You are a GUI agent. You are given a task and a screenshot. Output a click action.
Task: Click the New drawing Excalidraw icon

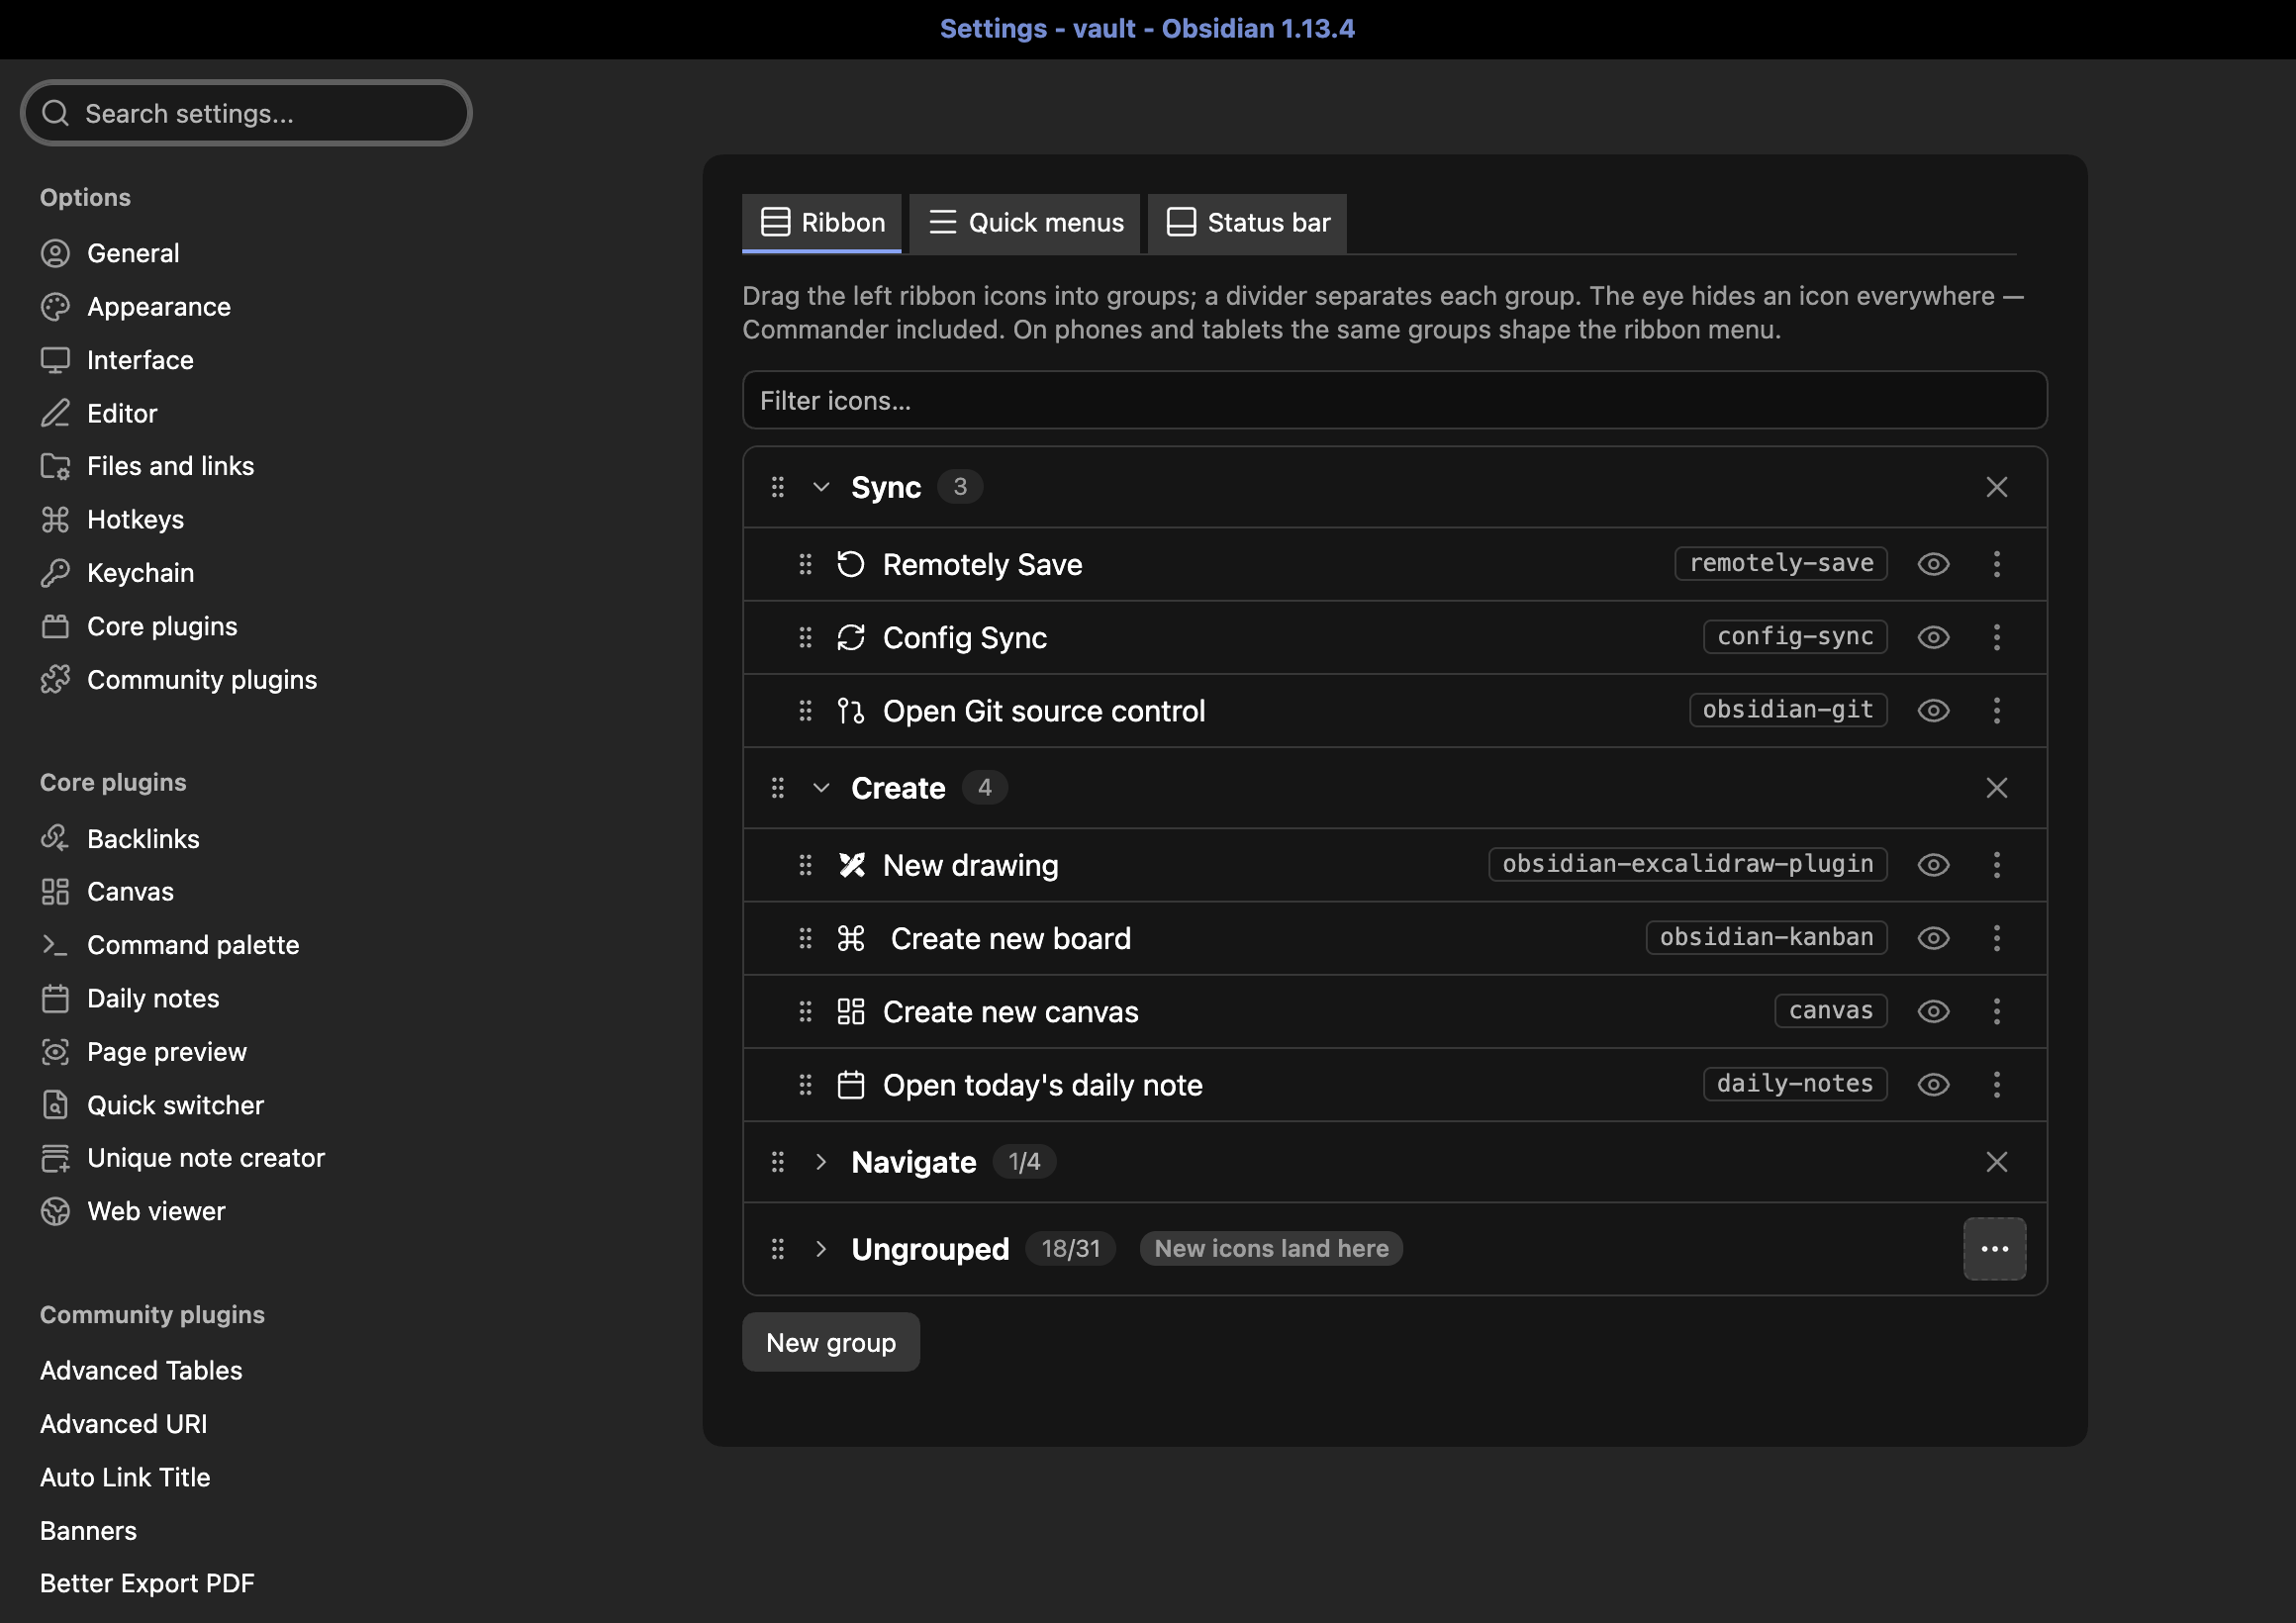tap(850, 865)
